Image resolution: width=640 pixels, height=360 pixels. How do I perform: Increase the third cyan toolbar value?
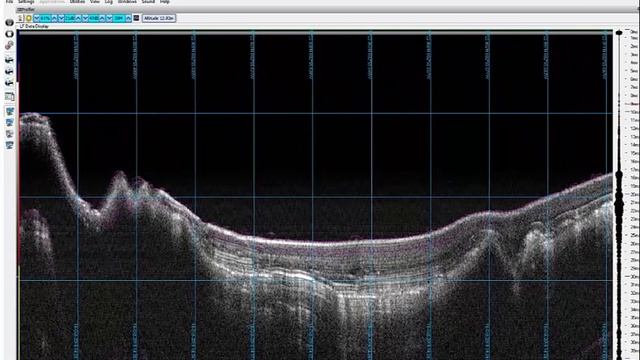[x=102, y=18]
